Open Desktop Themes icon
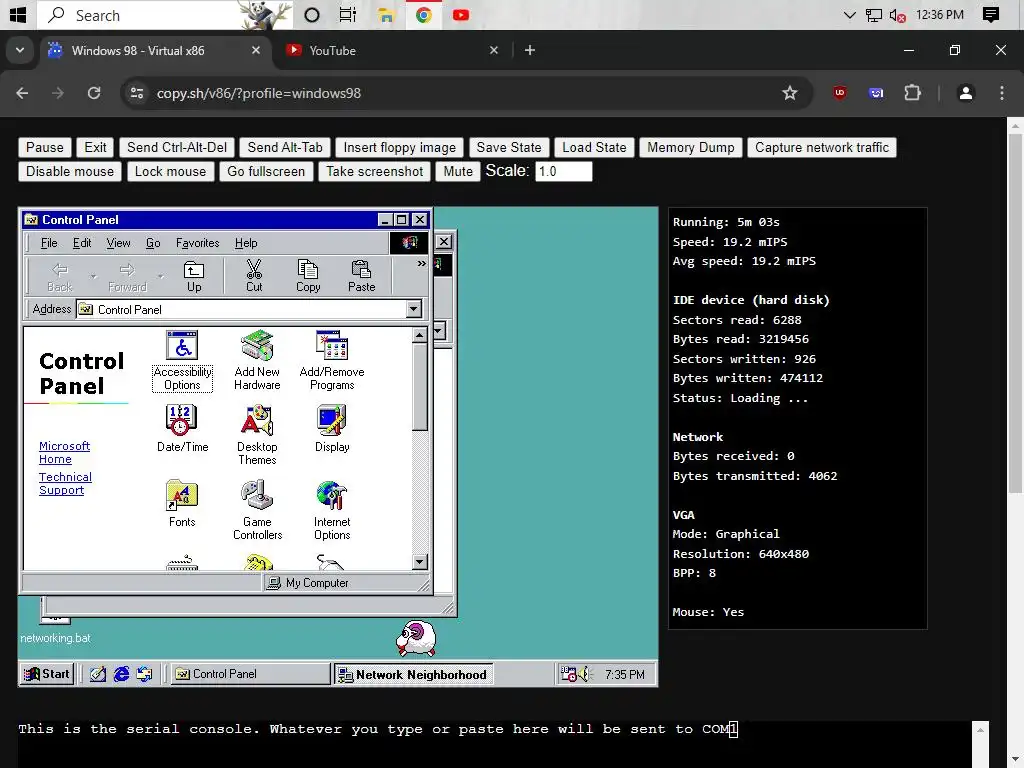 pos(257,436)
